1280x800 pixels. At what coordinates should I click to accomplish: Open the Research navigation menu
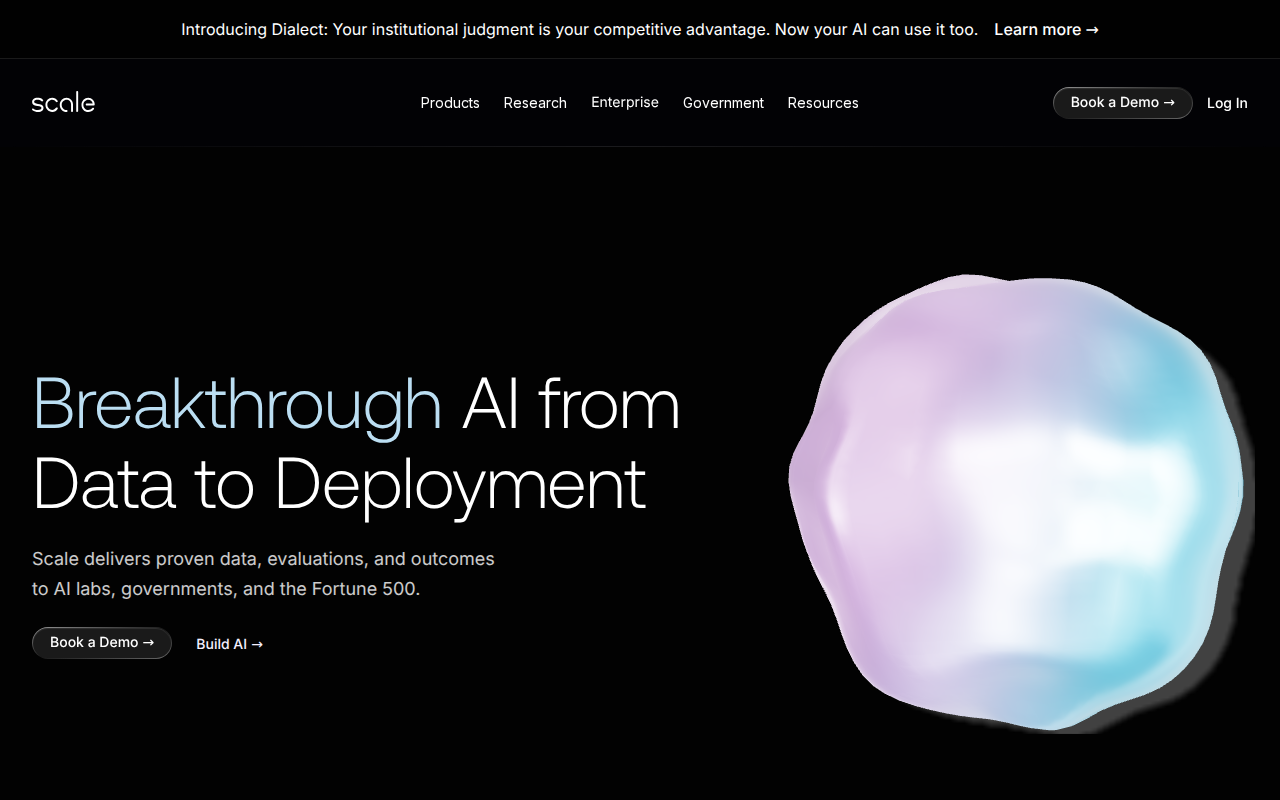535,103
